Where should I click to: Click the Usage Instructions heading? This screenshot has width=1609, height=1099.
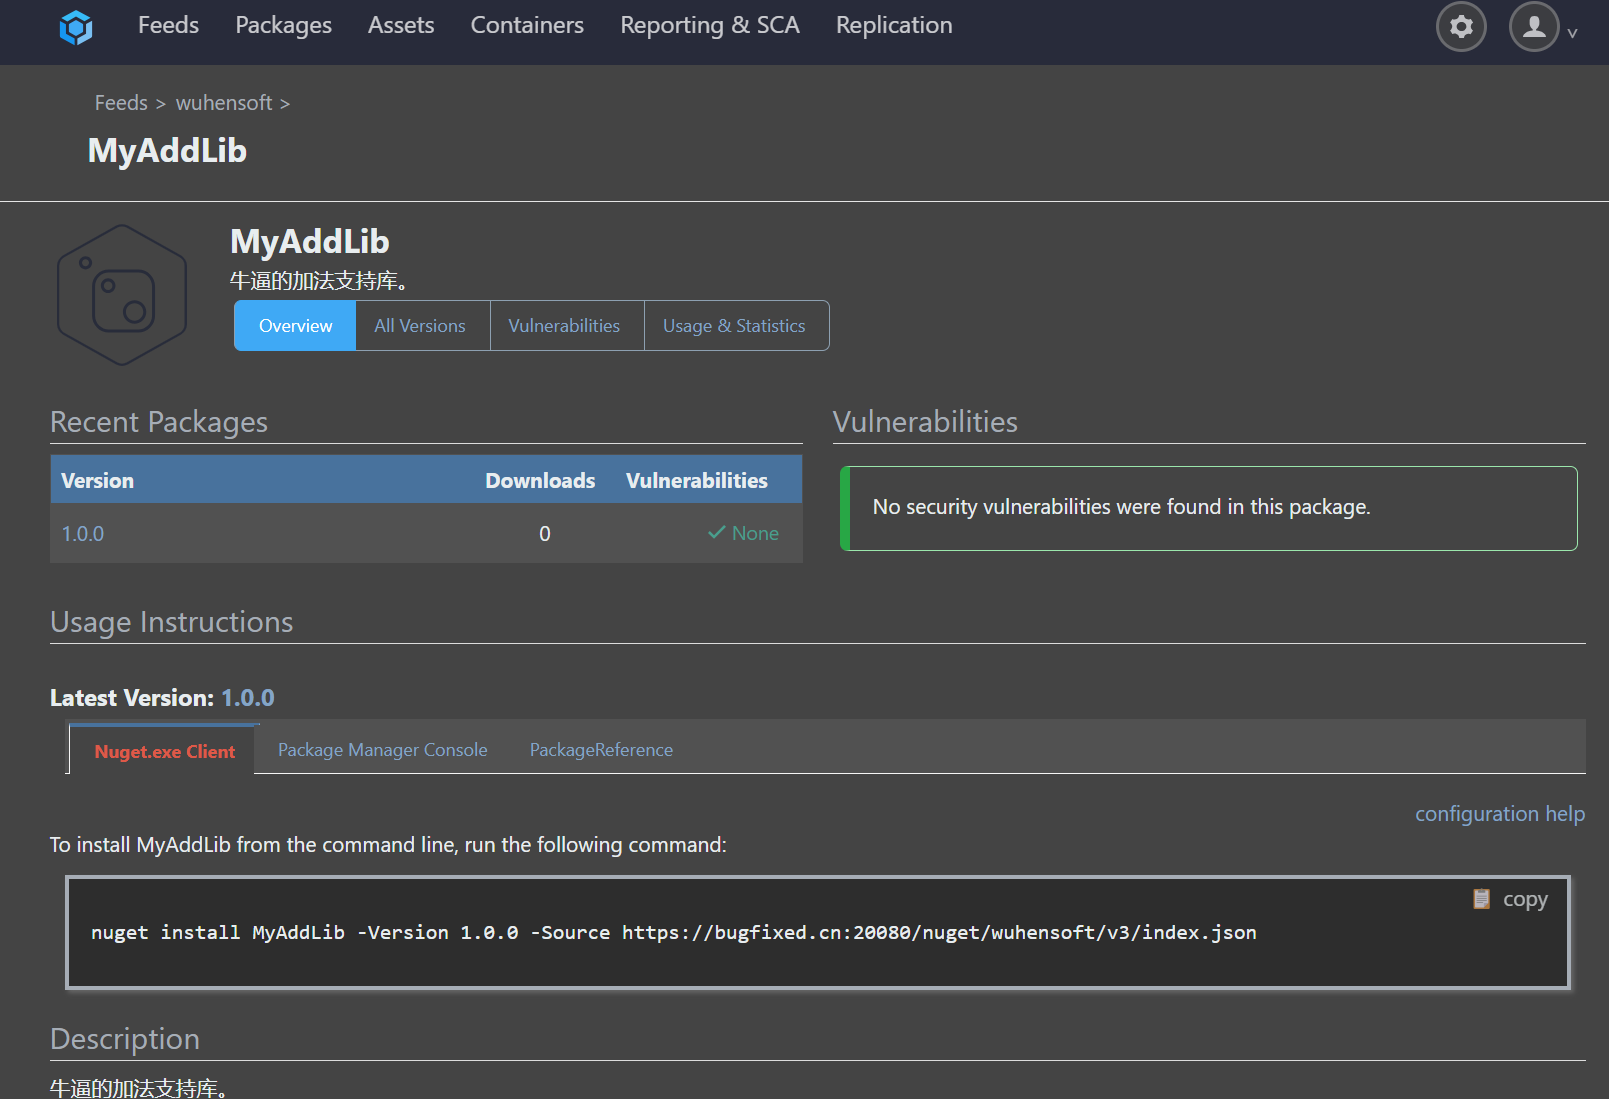[172, 622]
